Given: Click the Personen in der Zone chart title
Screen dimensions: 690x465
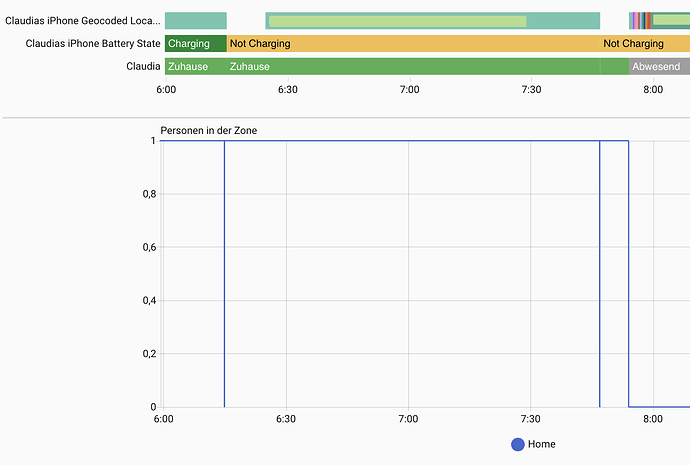Looking at the screenshot, I should pos(209,130).
